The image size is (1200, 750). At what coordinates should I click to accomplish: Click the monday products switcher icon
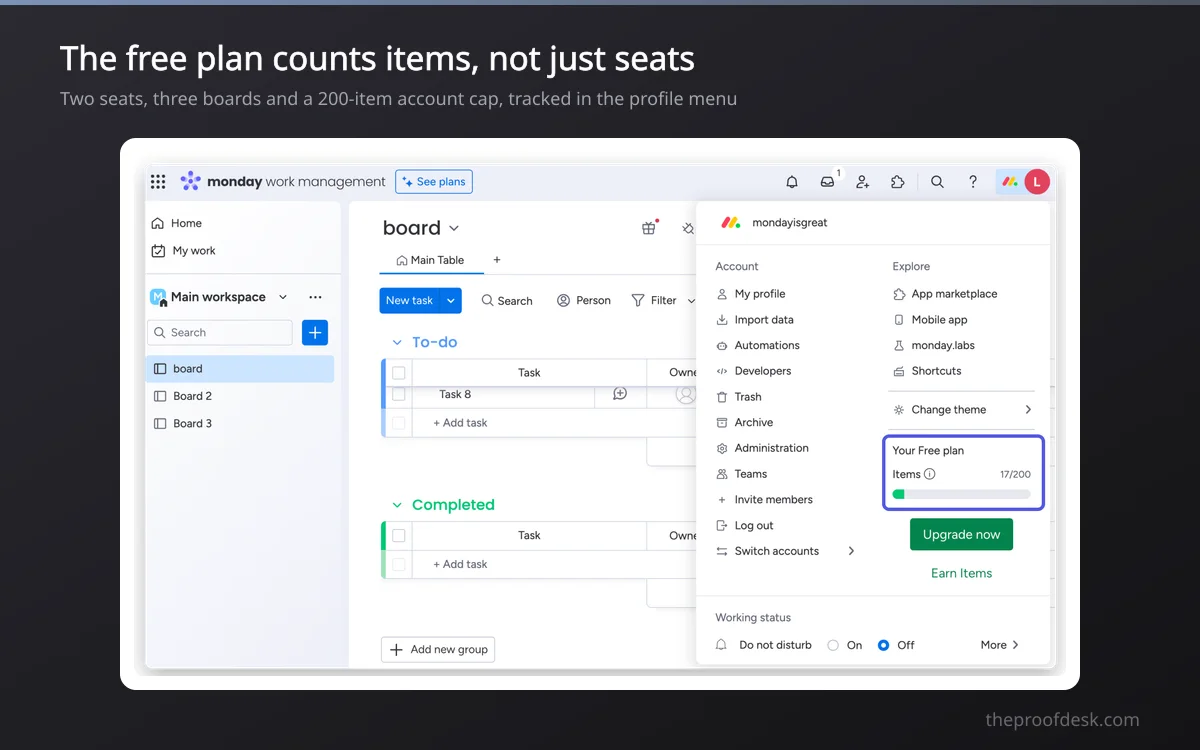tap(1010, 182)
